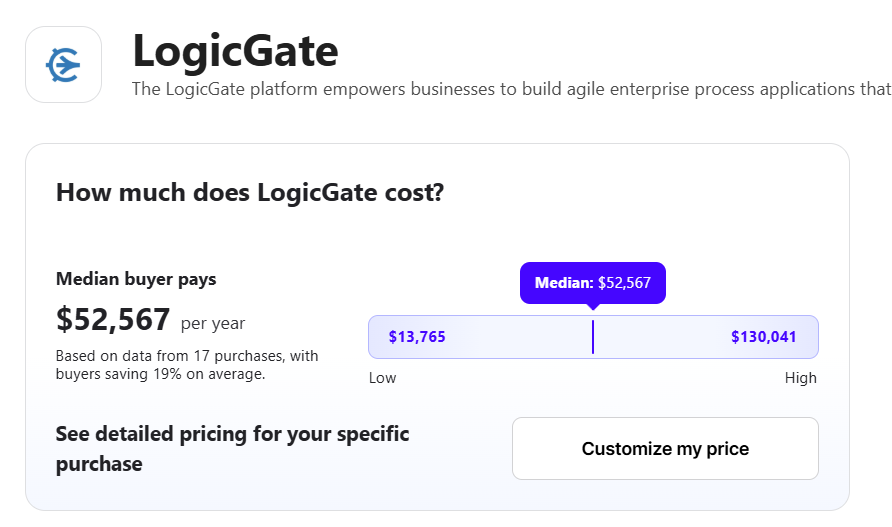Click the "Low" label under price bar
Image resolution: width=892 pixels, height=527 pixels.
pyautogui.click(x=383, y=378)
